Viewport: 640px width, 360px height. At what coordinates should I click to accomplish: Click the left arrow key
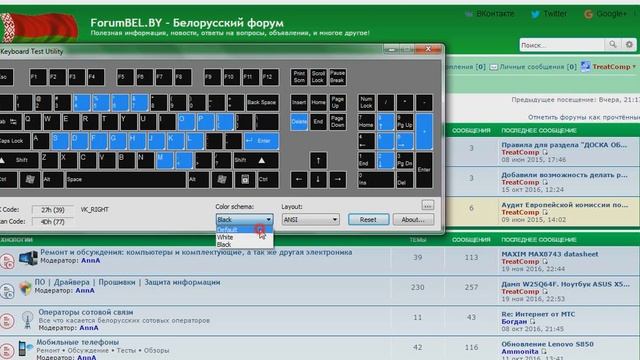pos(299,180)
